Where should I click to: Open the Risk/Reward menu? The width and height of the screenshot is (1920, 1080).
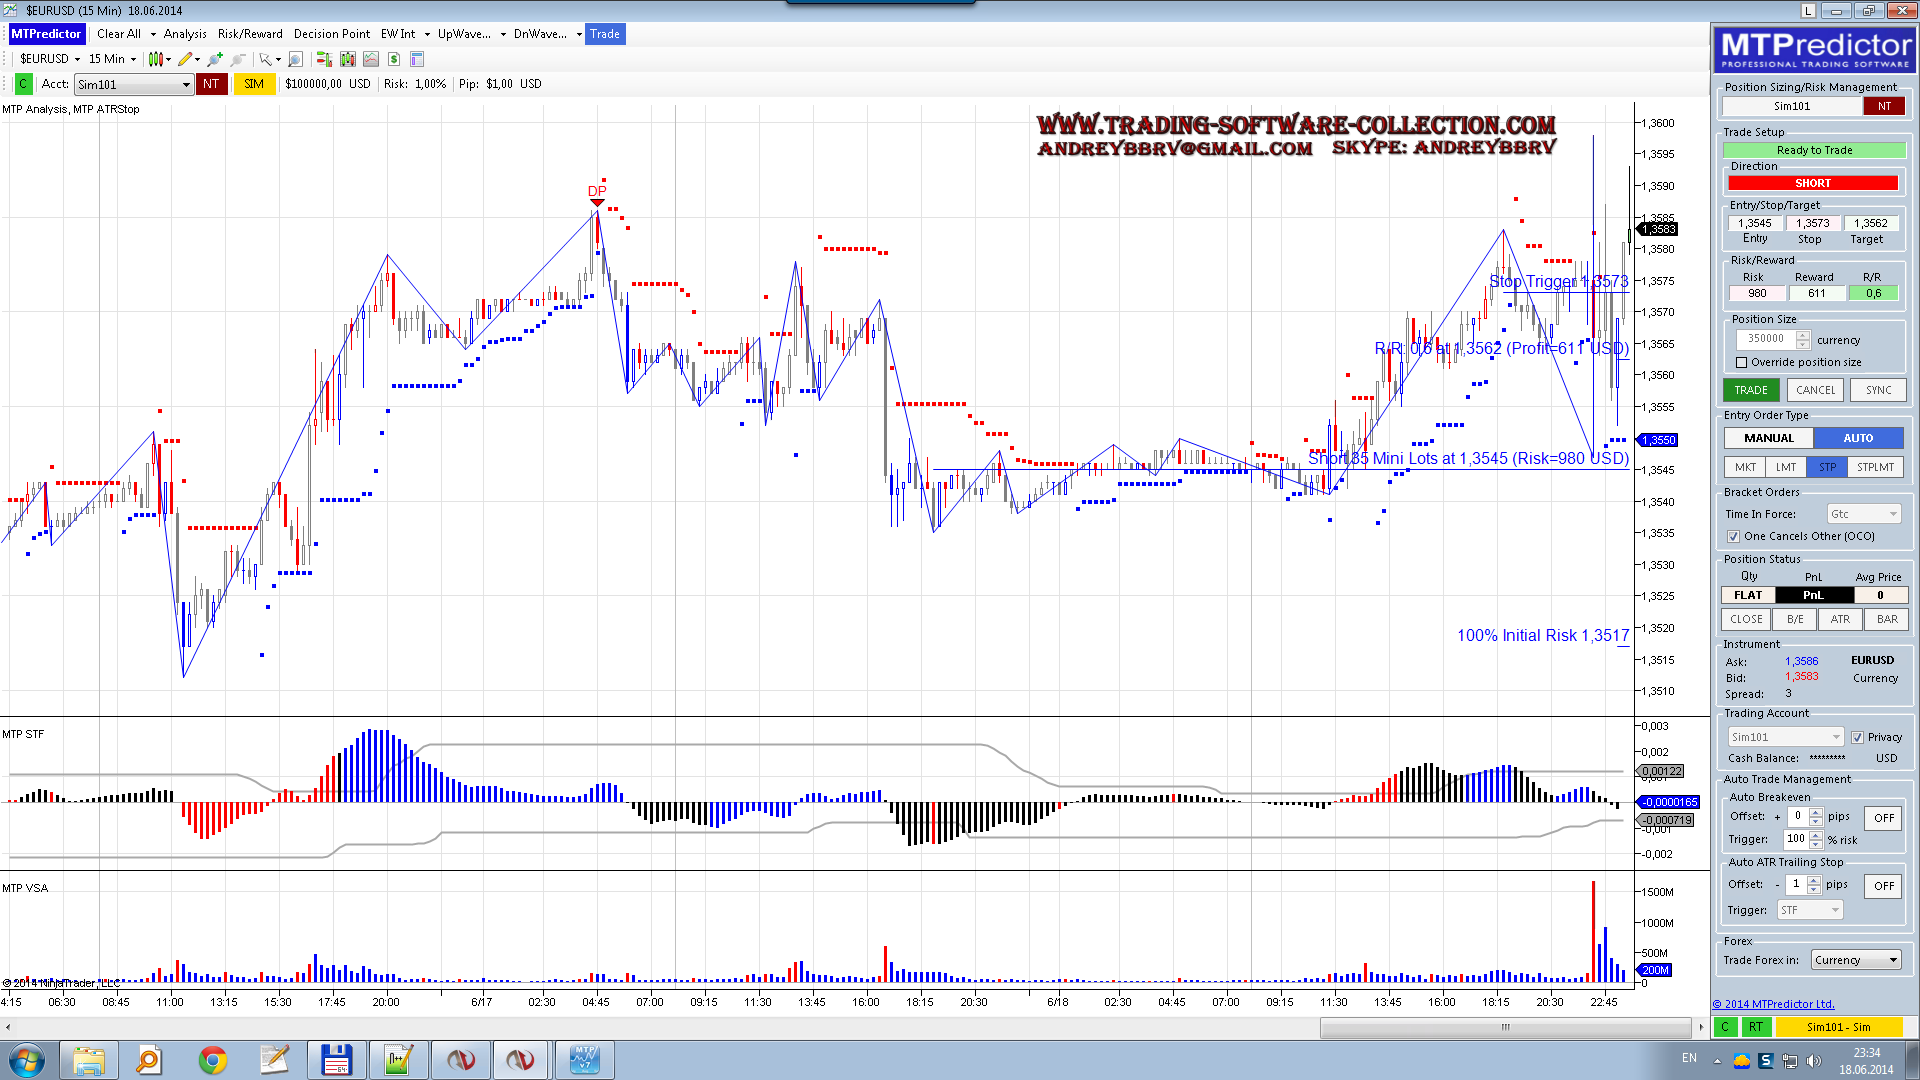pos(250,34)
